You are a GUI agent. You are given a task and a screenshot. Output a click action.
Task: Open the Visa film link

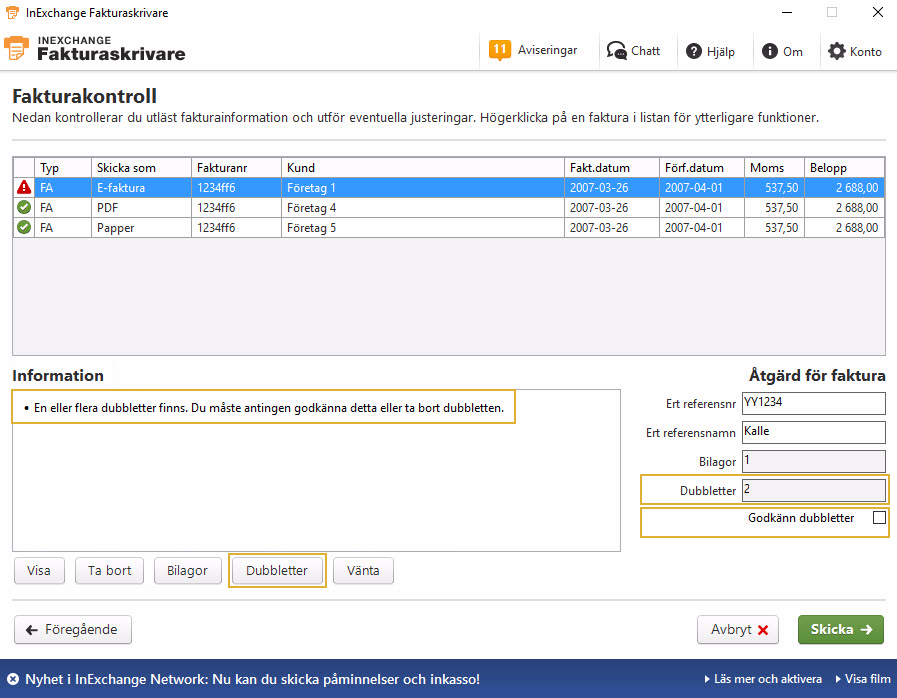tap(863, 679)
